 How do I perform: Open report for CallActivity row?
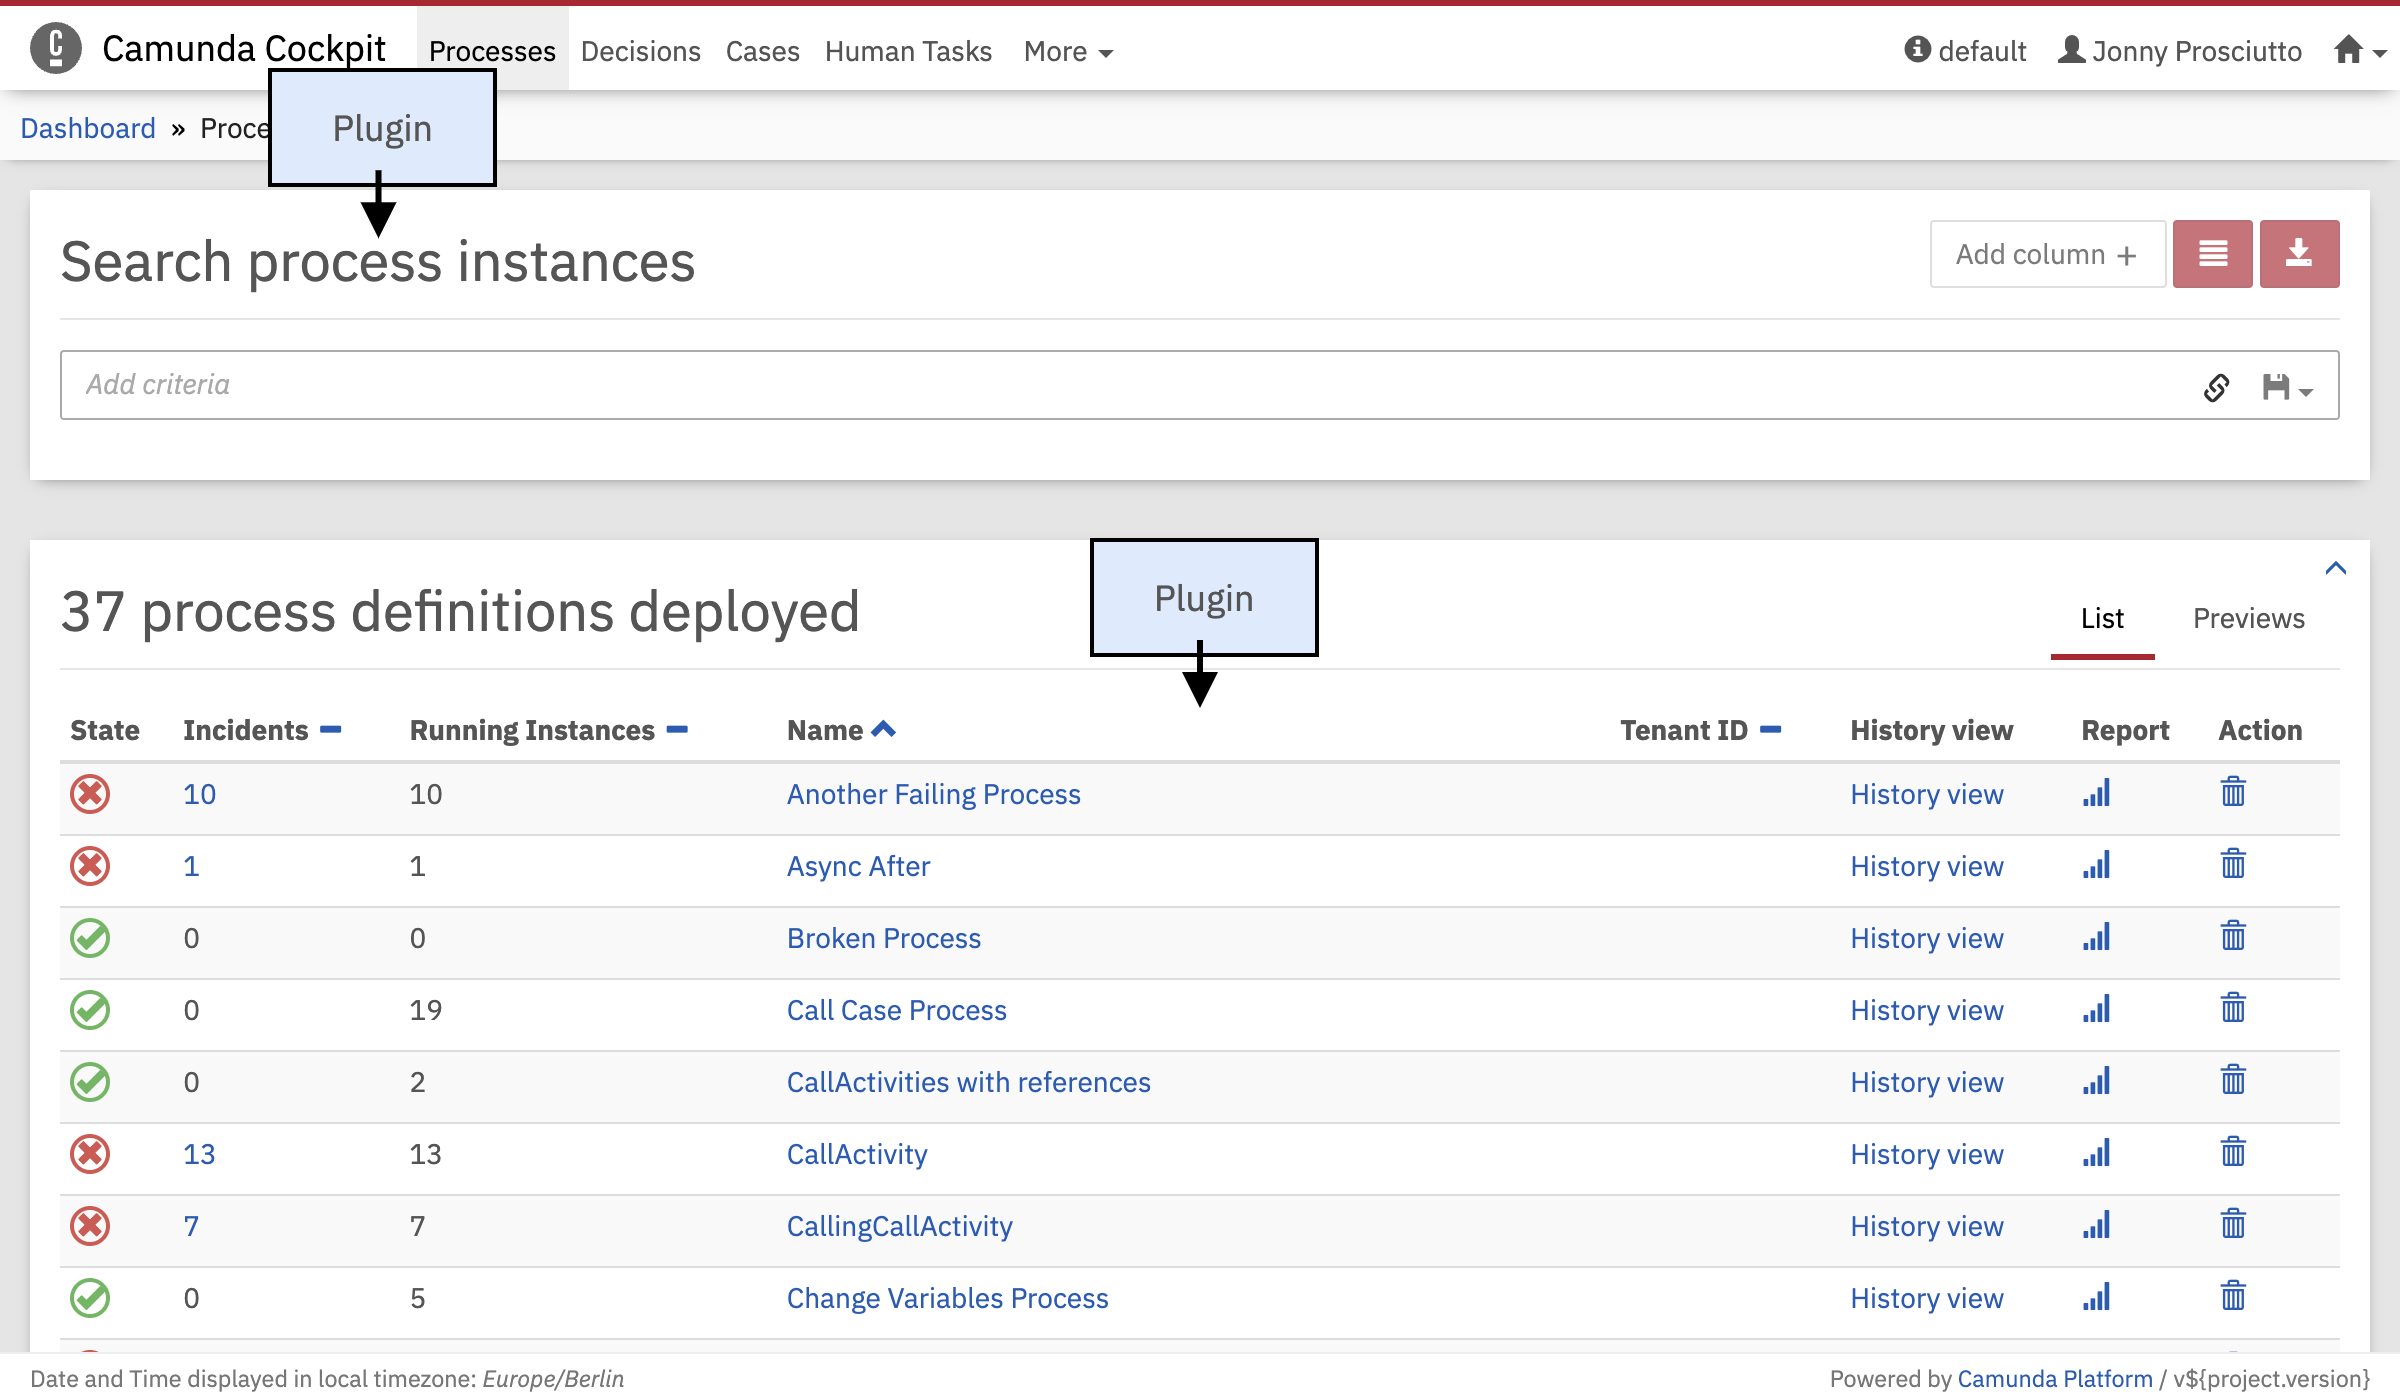click(2097, 1153)
